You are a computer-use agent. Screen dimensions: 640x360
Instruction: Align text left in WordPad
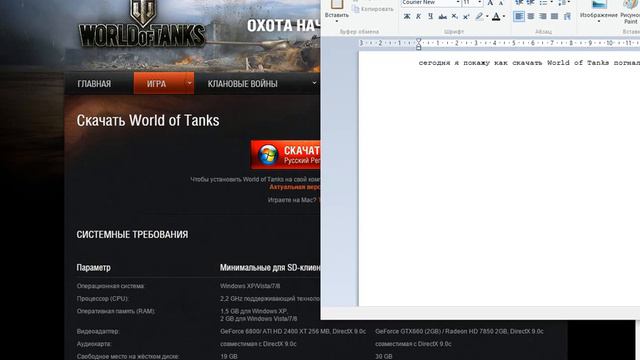(519, 17)
